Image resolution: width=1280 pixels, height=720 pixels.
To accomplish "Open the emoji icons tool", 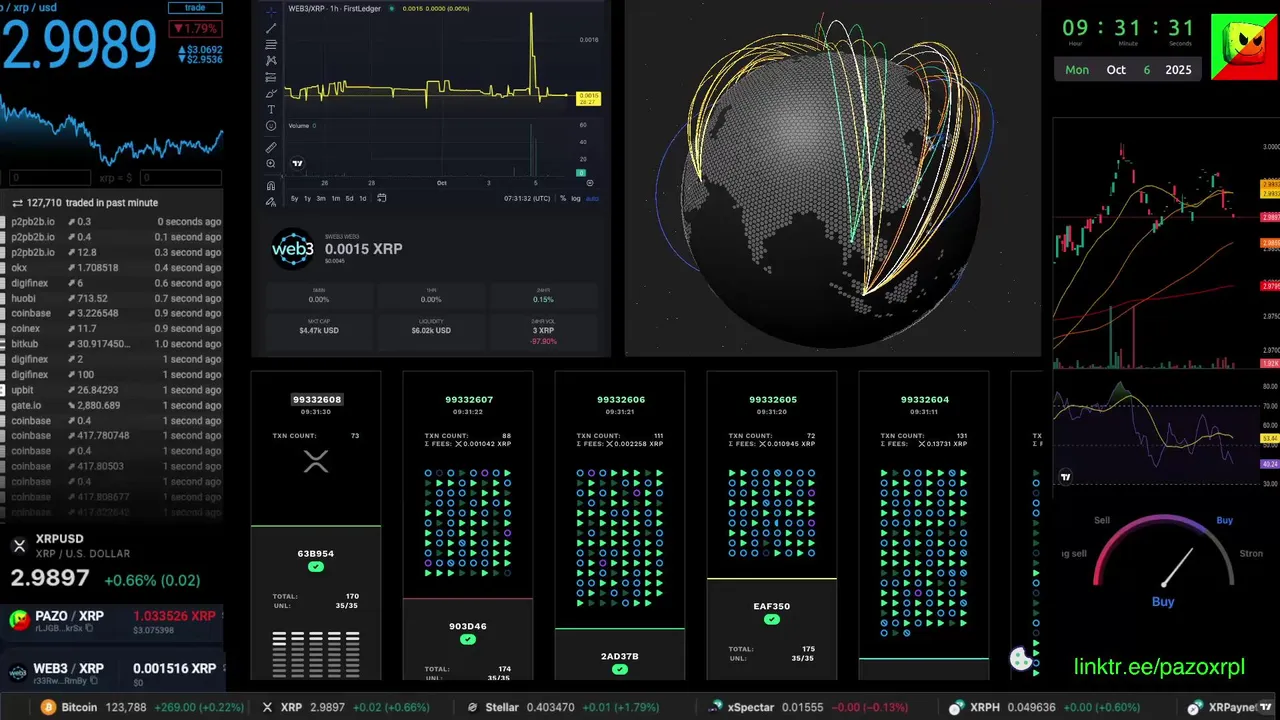I will 271,126.
